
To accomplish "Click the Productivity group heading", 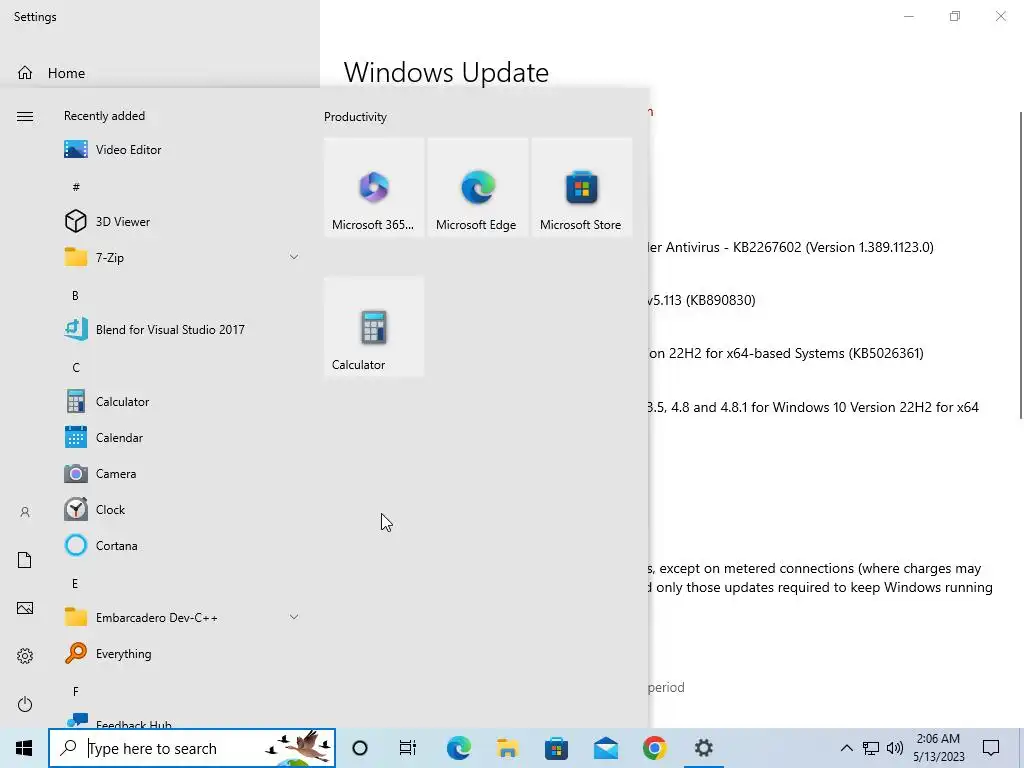I will click(x=355, y=117).
